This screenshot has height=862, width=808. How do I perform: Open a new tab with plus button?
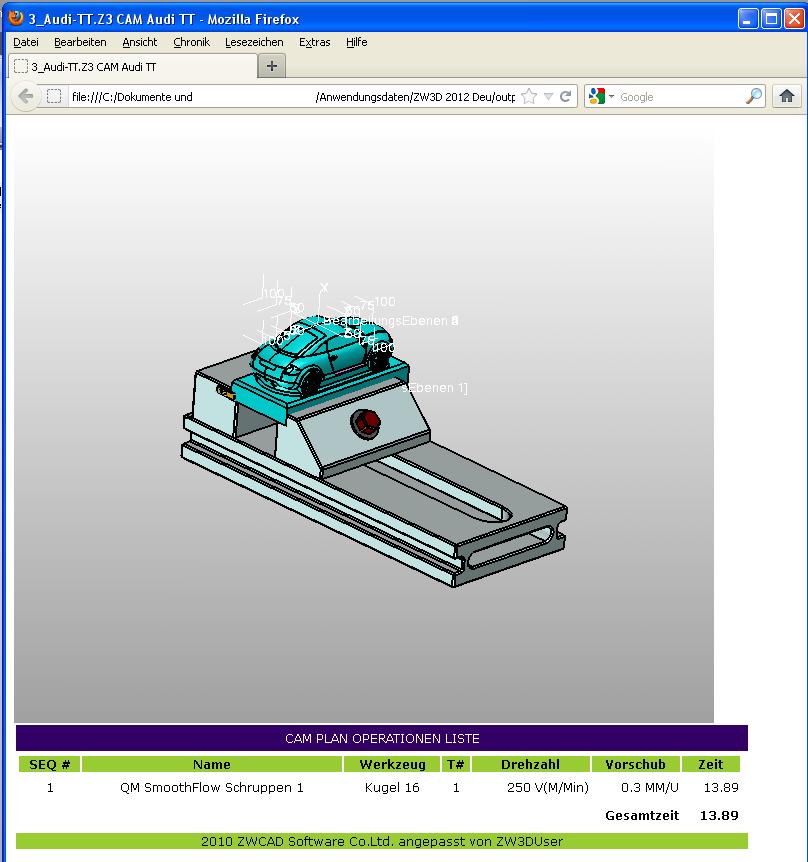pos(272,67)
